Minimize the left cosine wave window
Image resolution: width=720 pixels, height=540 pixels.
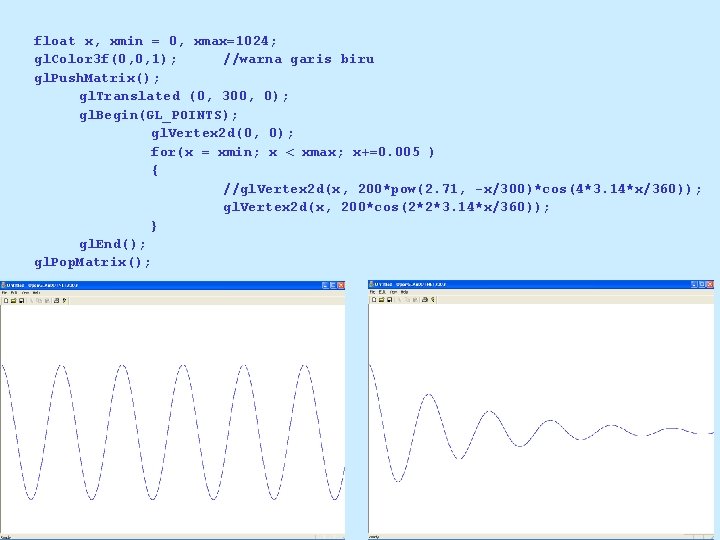pos(325,285)
